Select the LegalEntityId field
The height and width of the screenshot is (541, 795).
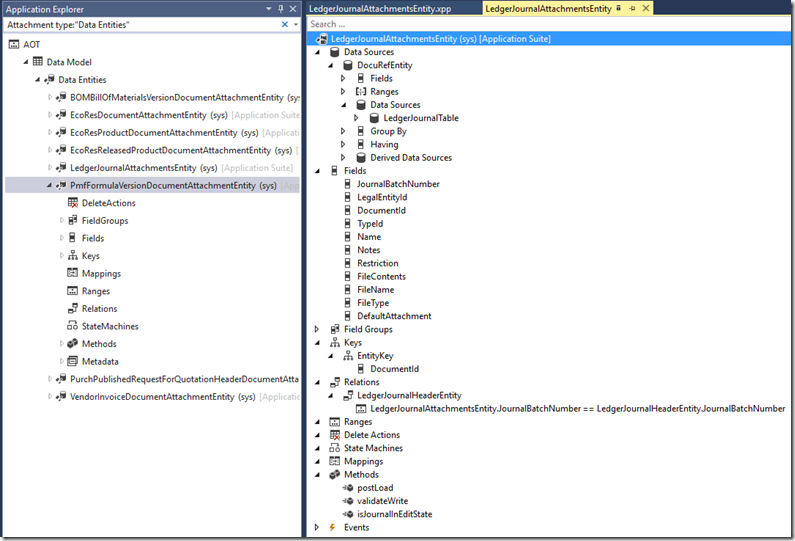tap(382, 197)
